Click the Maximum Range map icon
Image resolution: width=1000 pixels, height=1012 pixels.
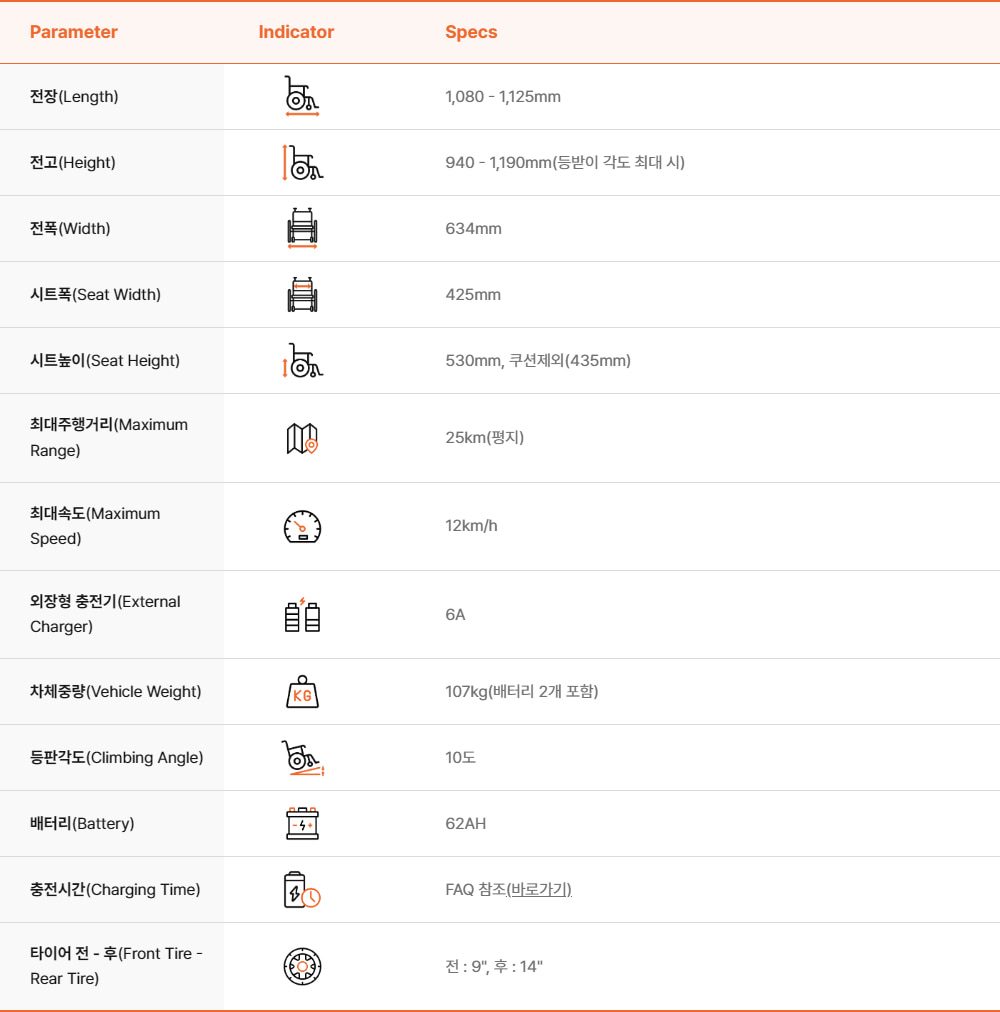302,438
